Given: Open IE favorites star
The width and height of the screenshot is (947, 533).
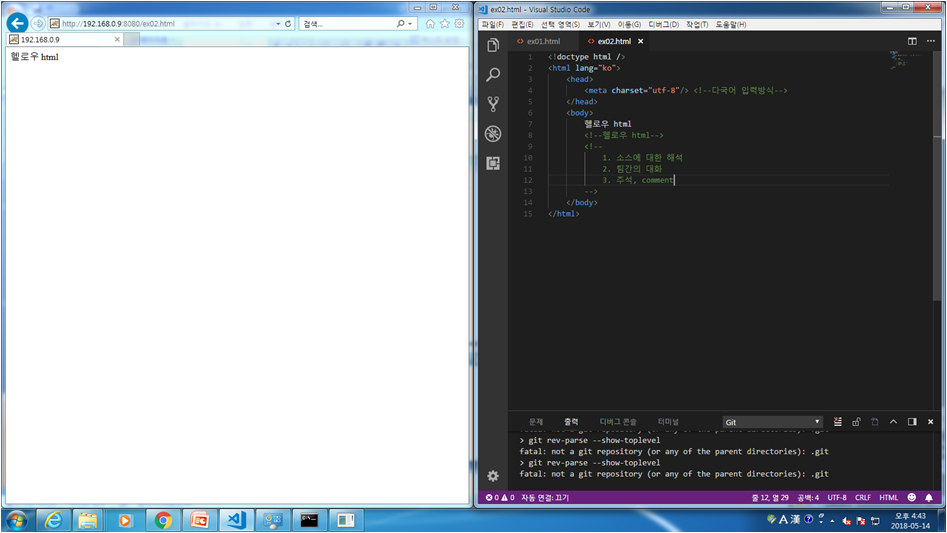Looking at the screenshot, I should pyautogui.click(x=445, y=24).
